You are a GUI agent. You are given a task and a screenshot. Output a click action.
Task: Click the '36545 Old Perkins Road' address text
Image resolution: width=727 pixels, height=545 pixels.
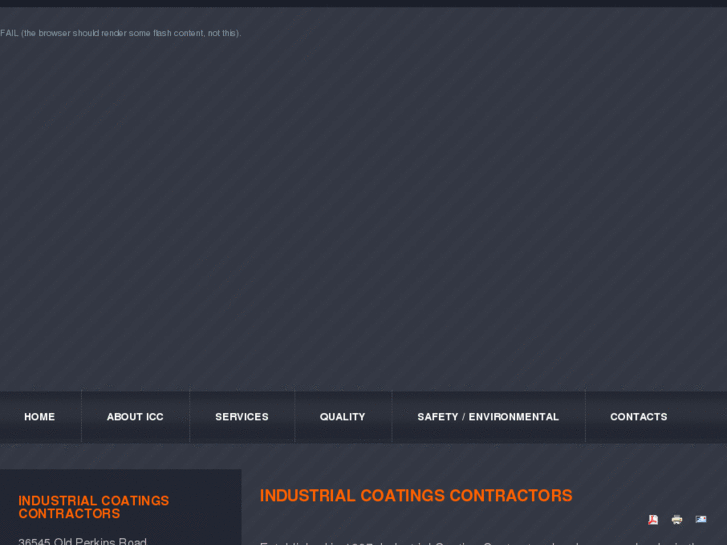[83, 541]
